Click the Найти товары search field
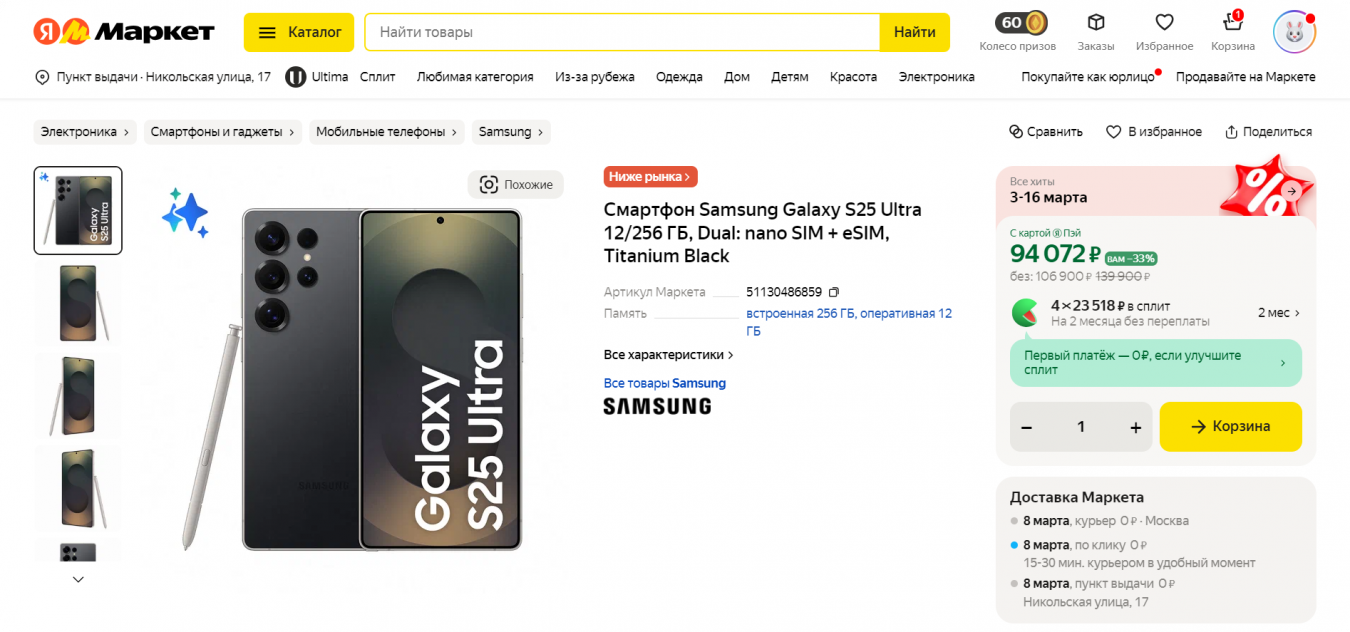 click(x=622, y=32)
